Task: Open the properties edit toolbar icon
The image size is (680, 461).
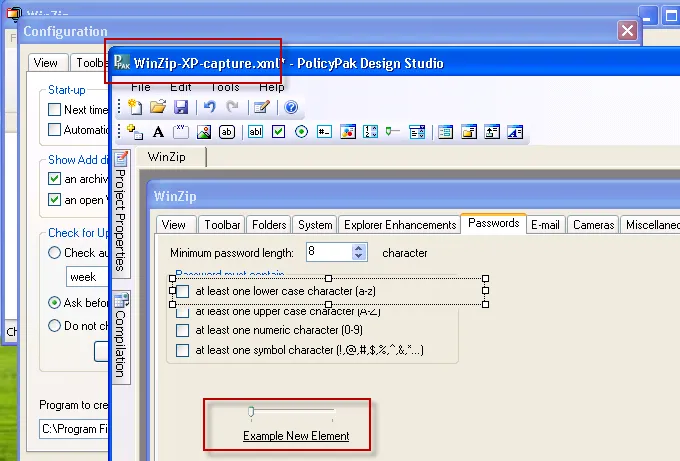Action: (262, 107)
